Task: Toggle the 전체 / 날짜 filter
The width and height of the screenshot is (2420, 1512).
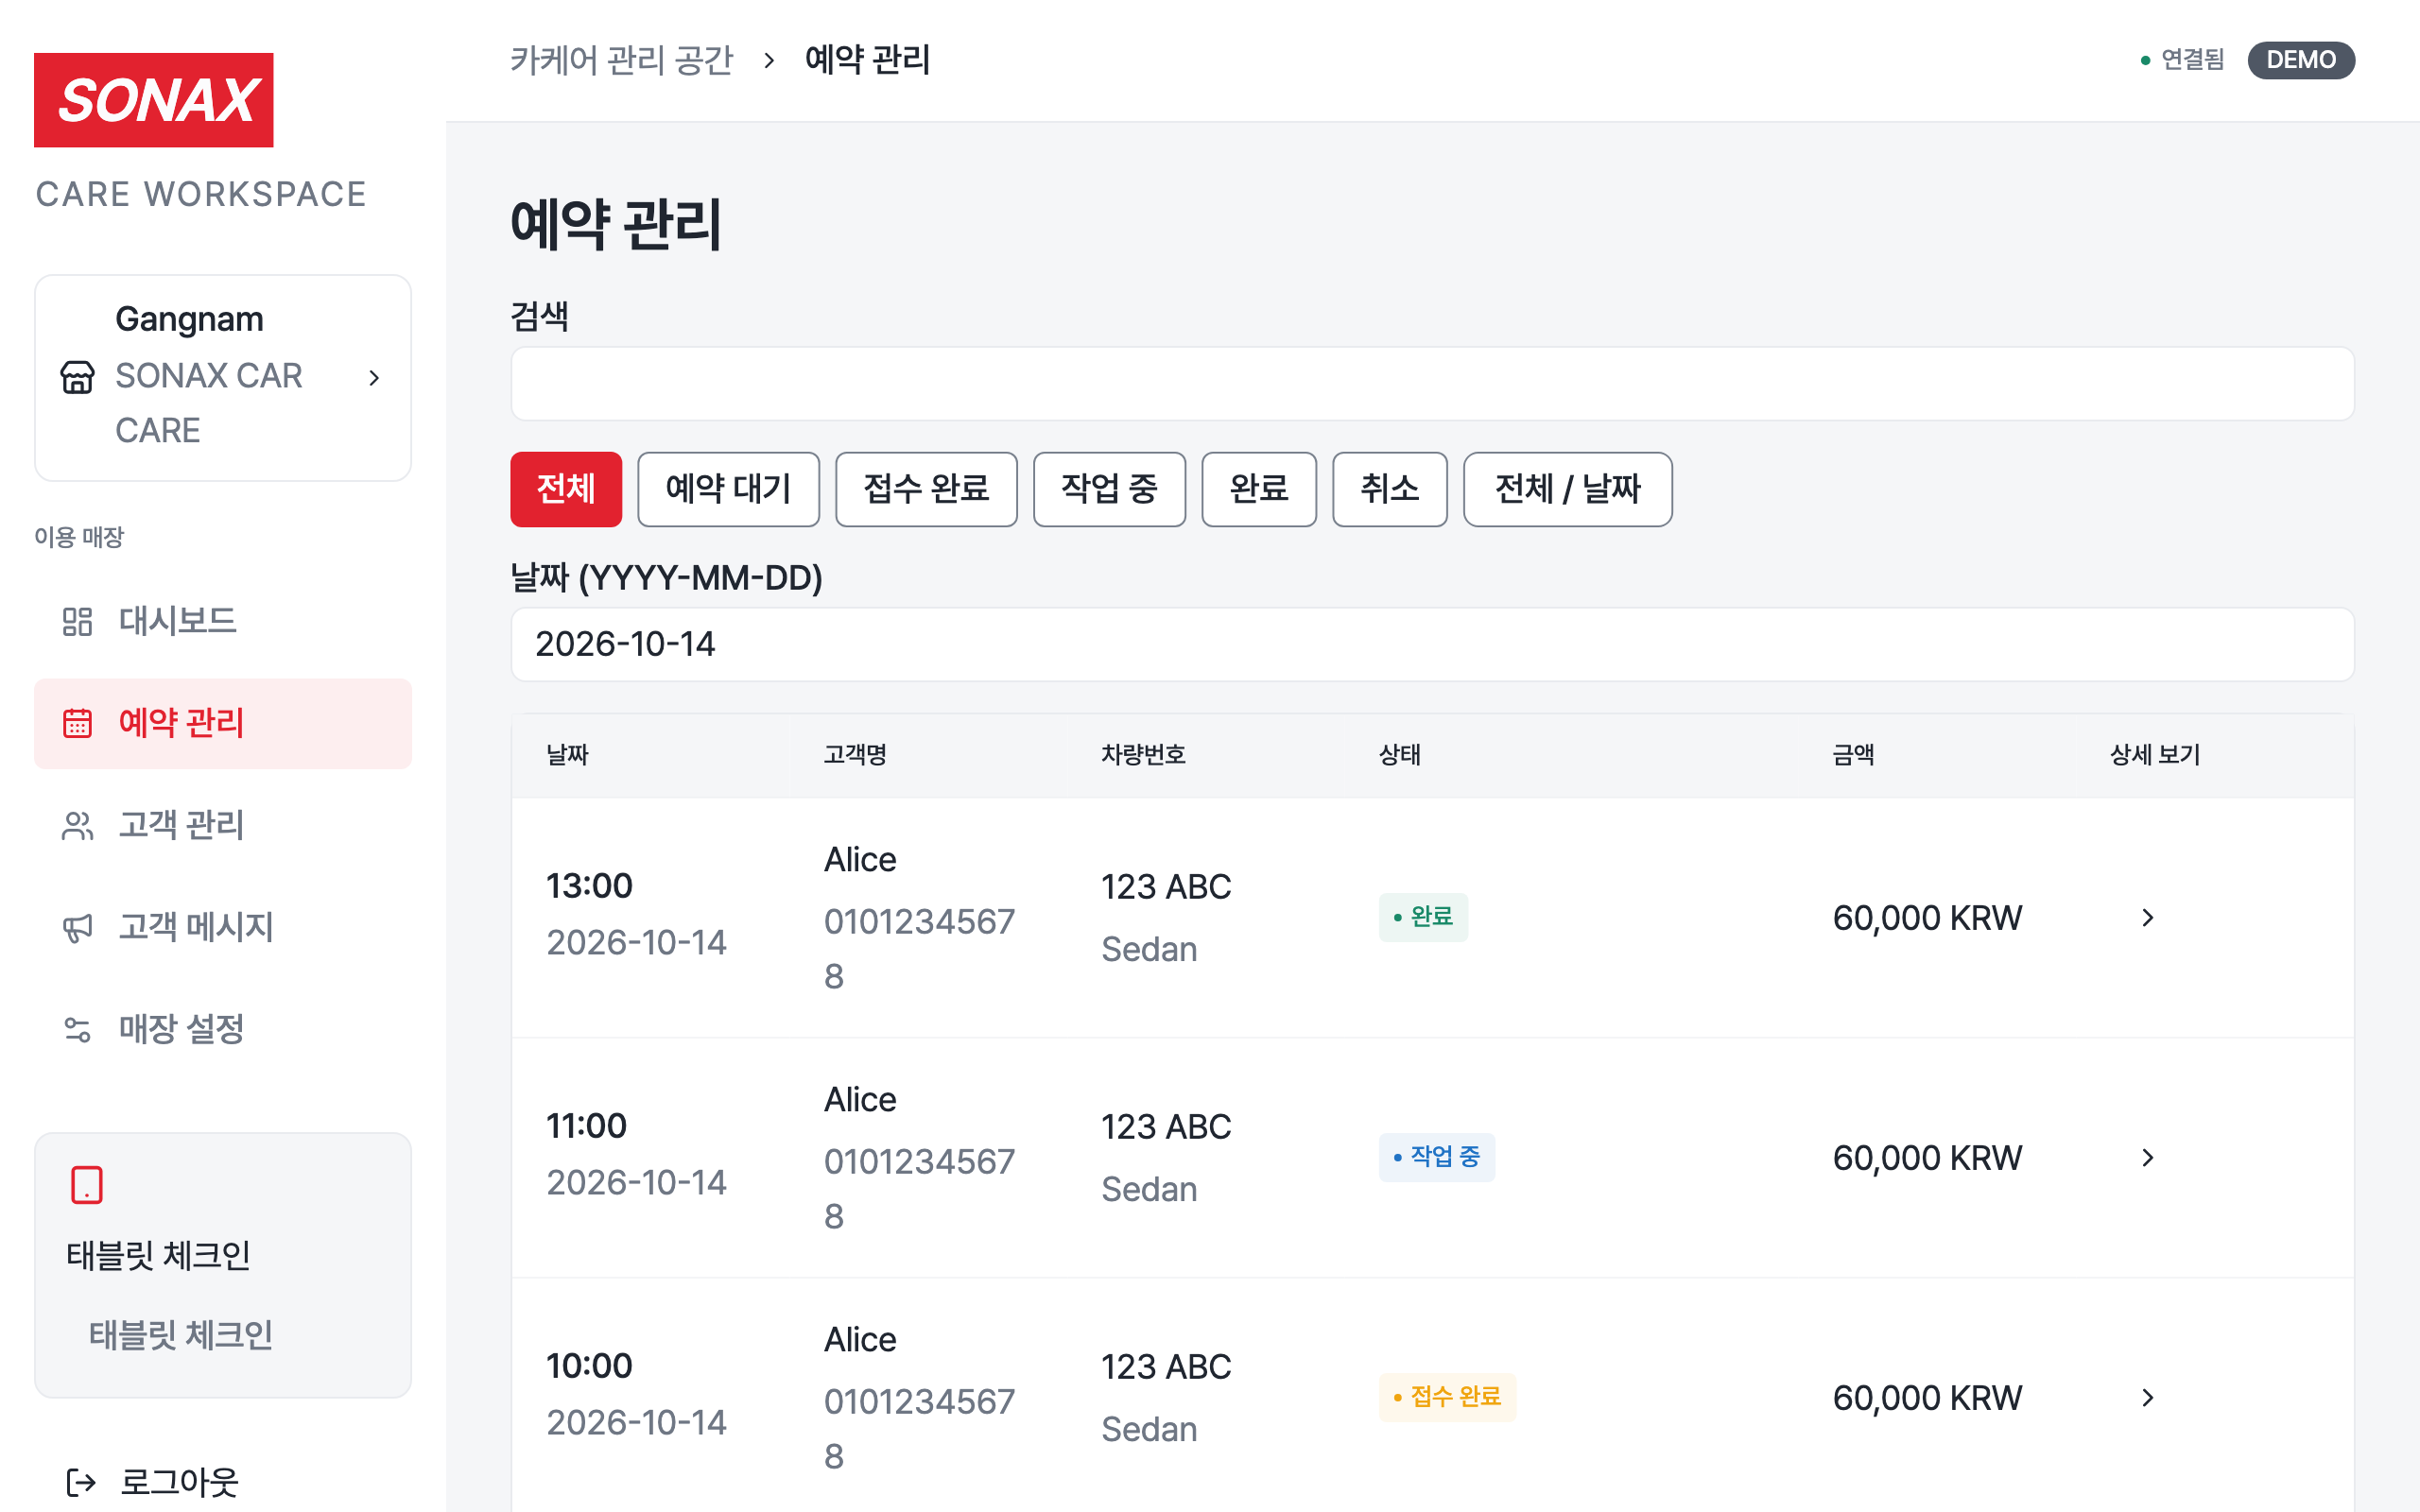Action: coord(1568,489)
